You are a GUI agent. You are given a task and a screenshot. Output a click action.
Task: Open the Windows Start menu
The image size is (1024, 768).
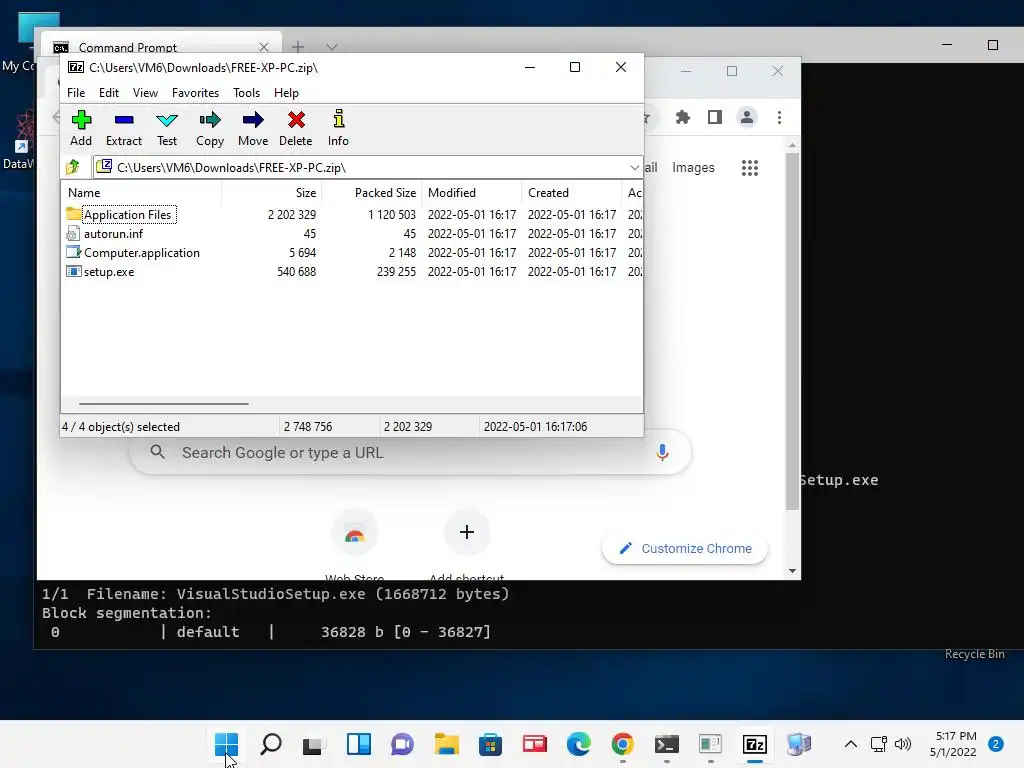pyautogui.click(x=227, y=744)
